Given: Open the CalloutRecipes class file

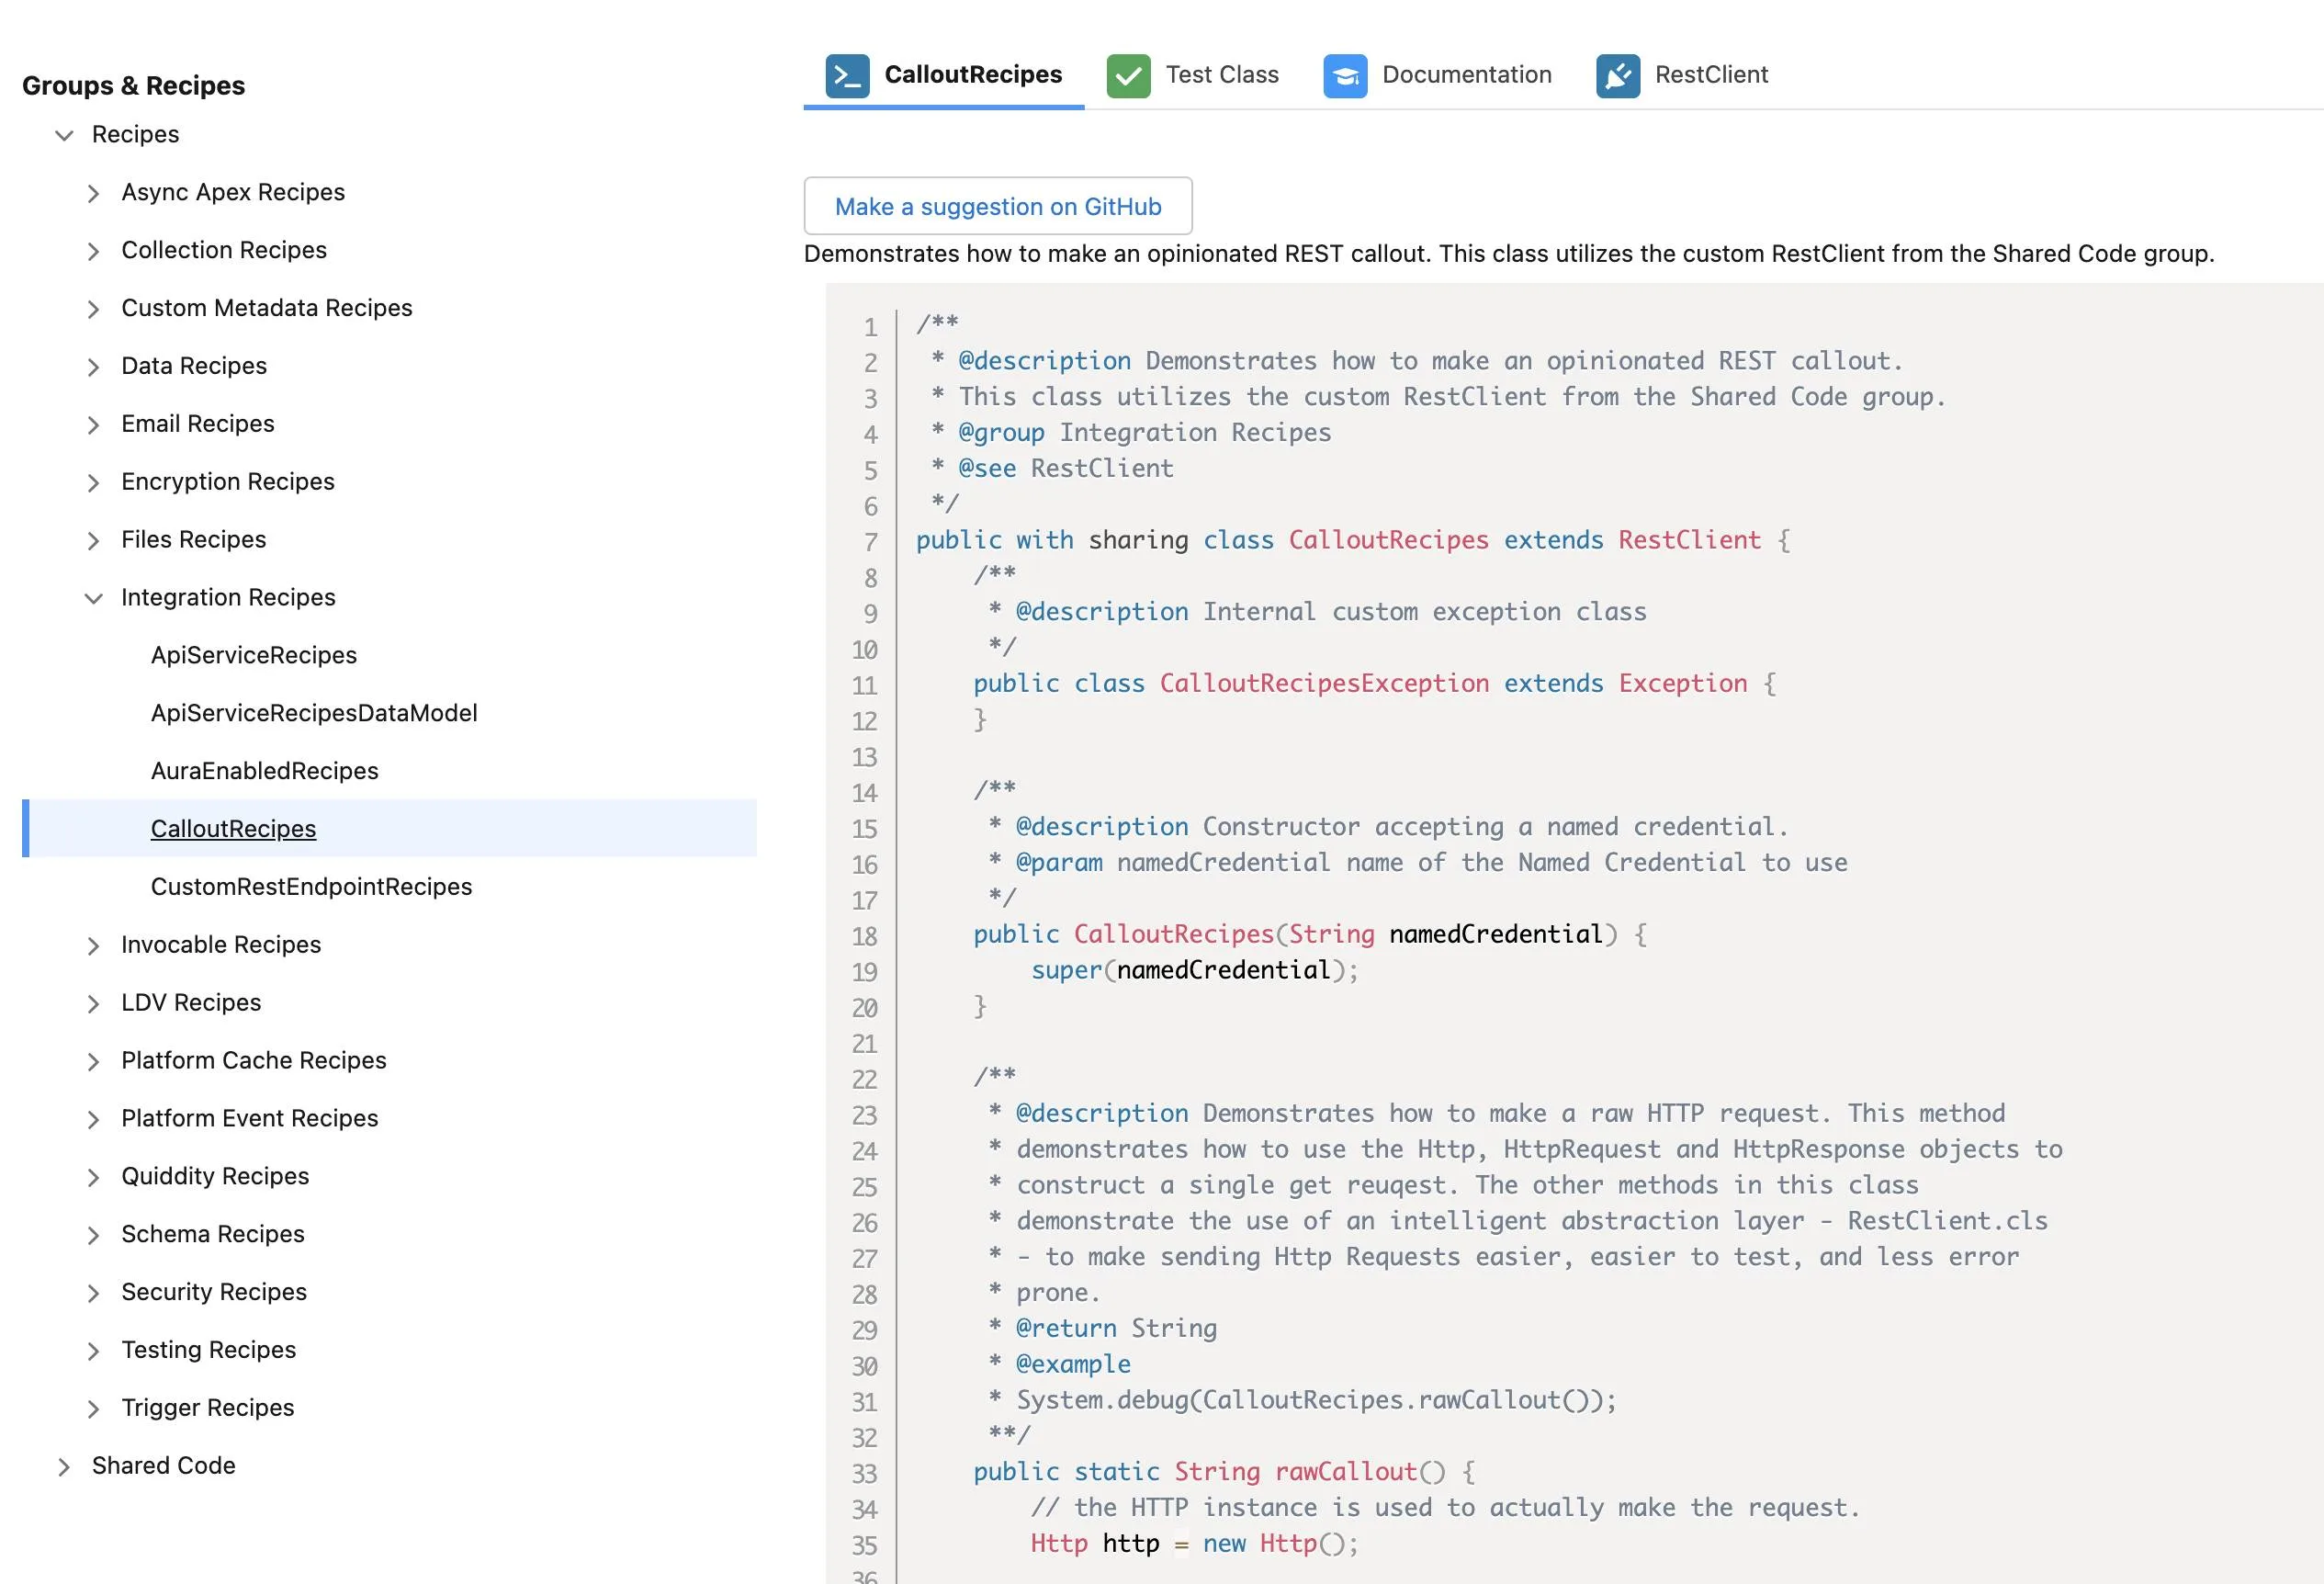Looking at the screenshot, I should point(233,826).
